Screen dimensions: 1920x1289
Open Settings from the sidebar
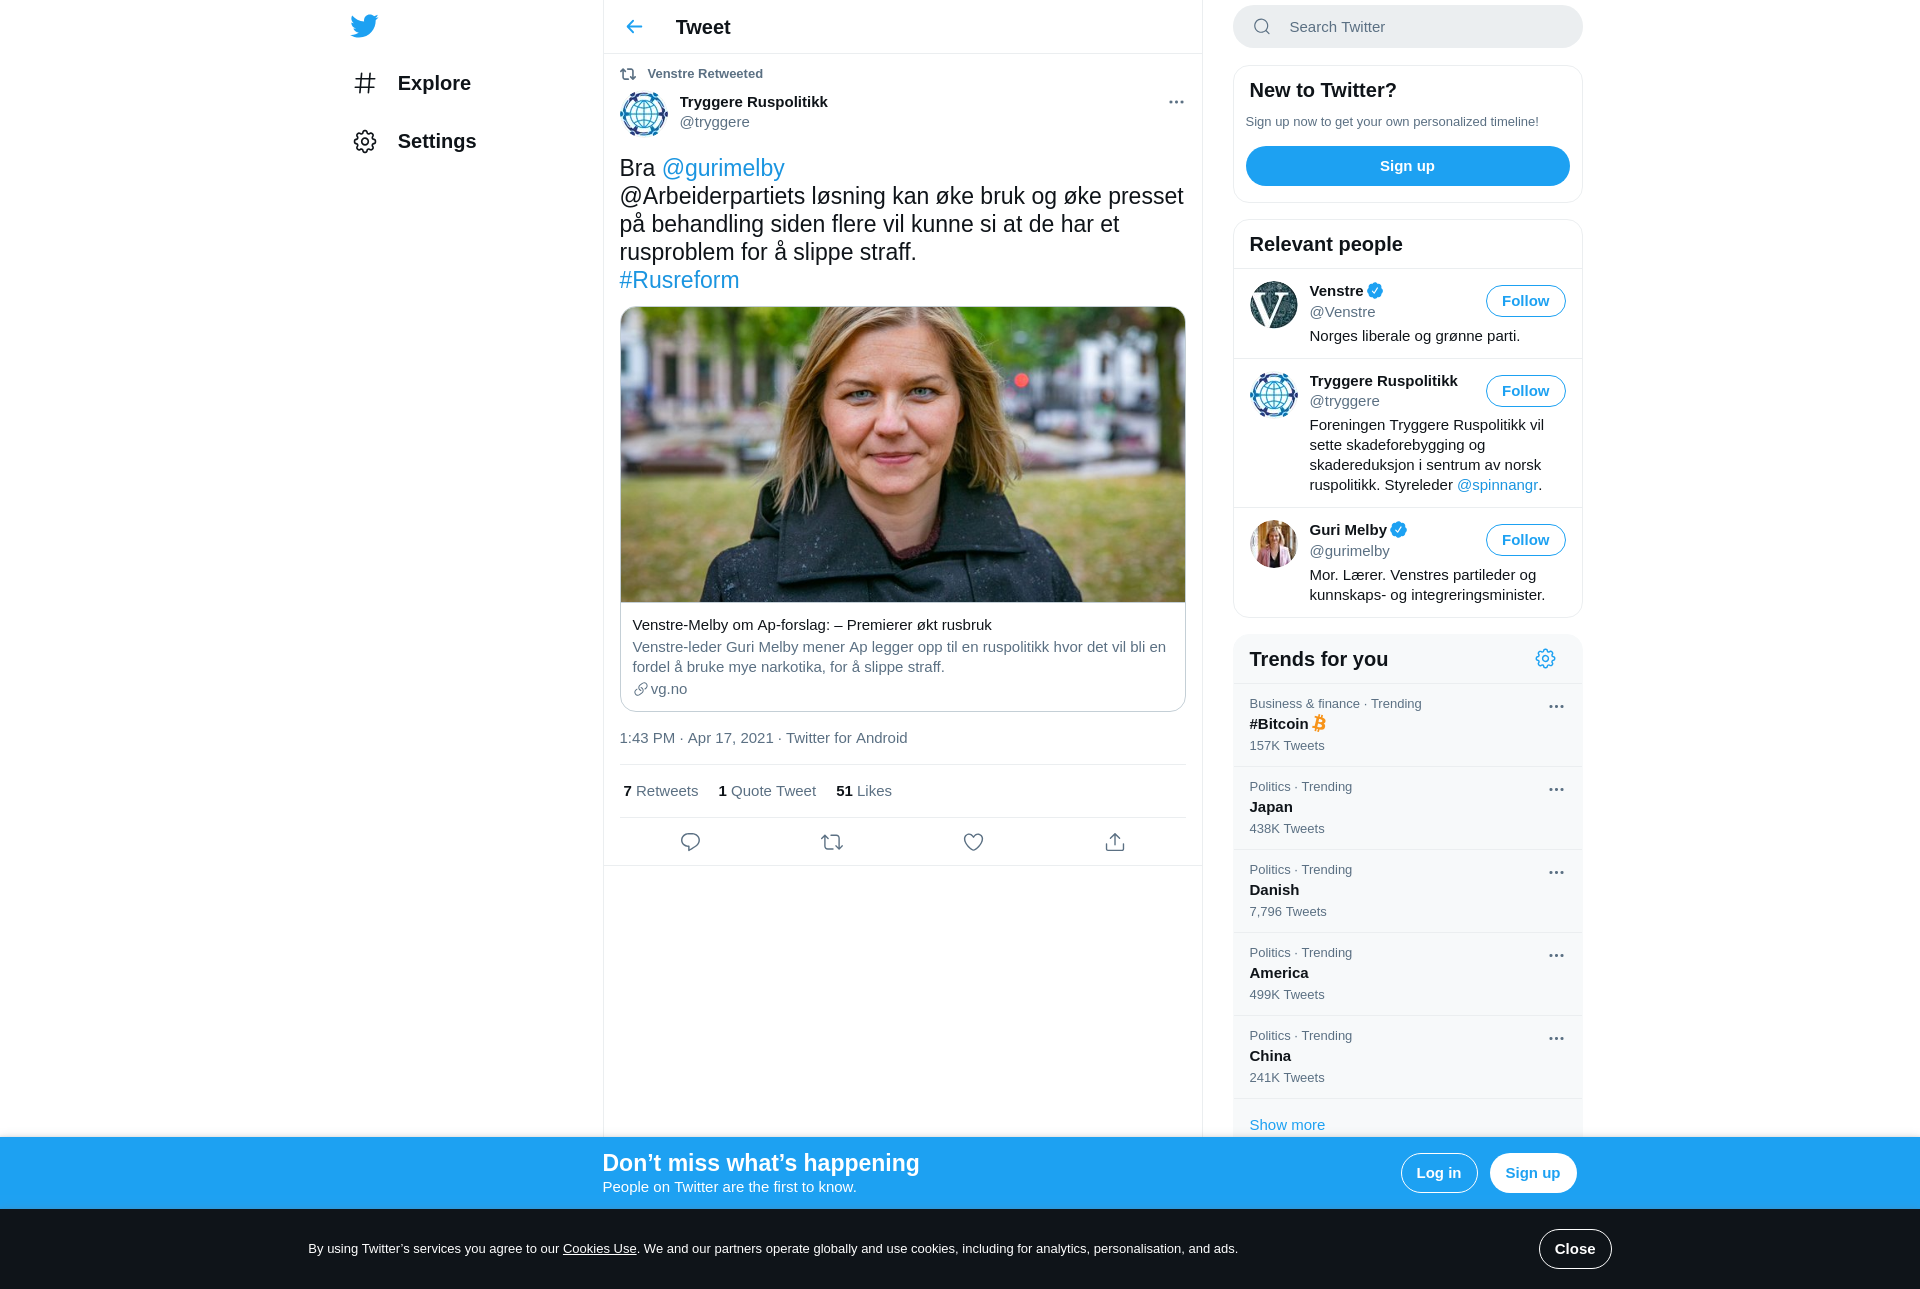[x=414, y=141]
